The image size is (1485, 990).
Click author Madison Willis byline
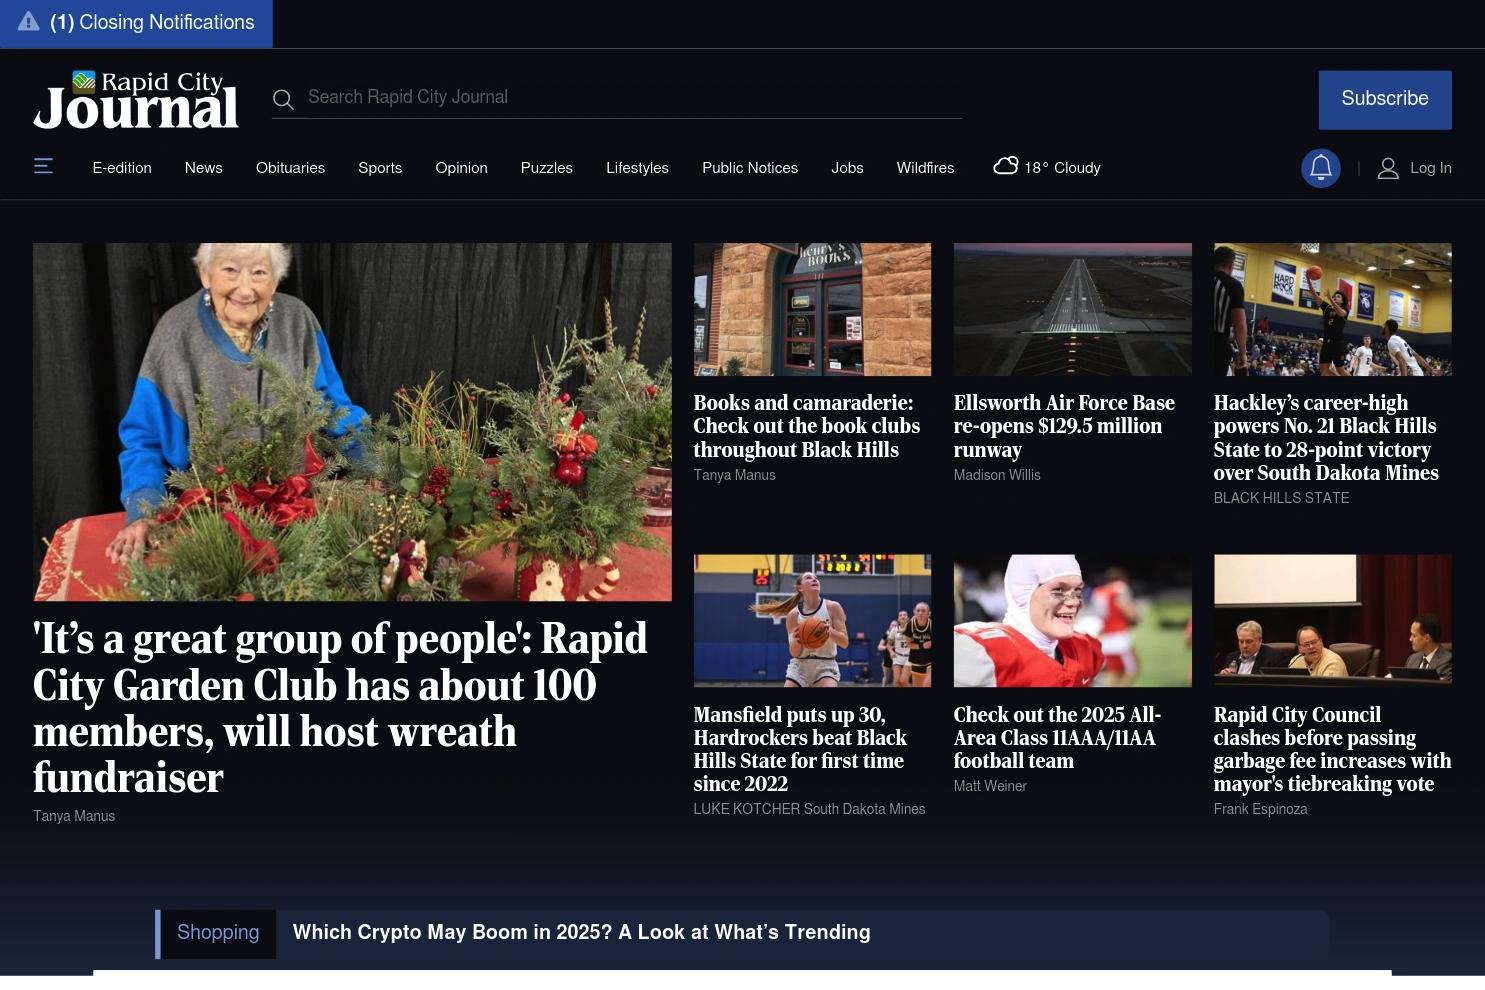[x=997, y=475]
